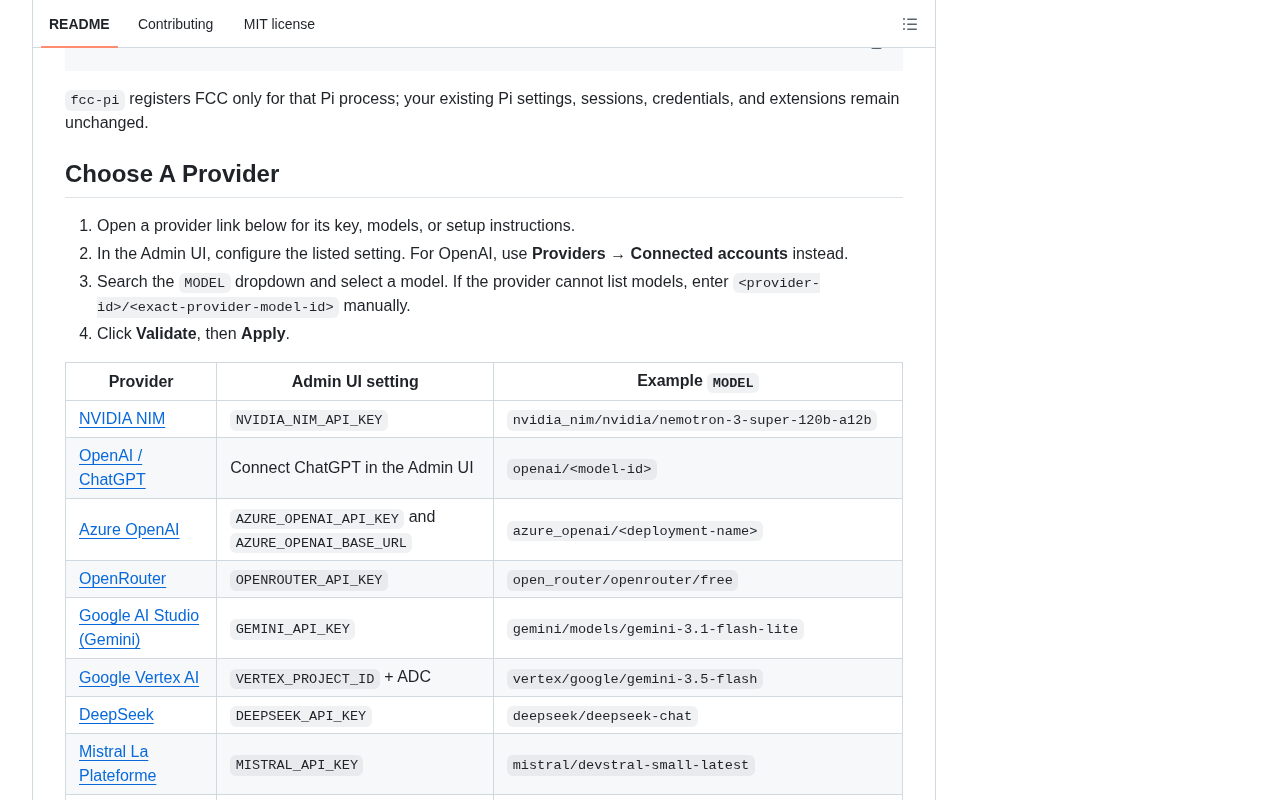Open the MIT license tab
The height and width of the screenshot is (800, 1280).
(x=279, y=24)
